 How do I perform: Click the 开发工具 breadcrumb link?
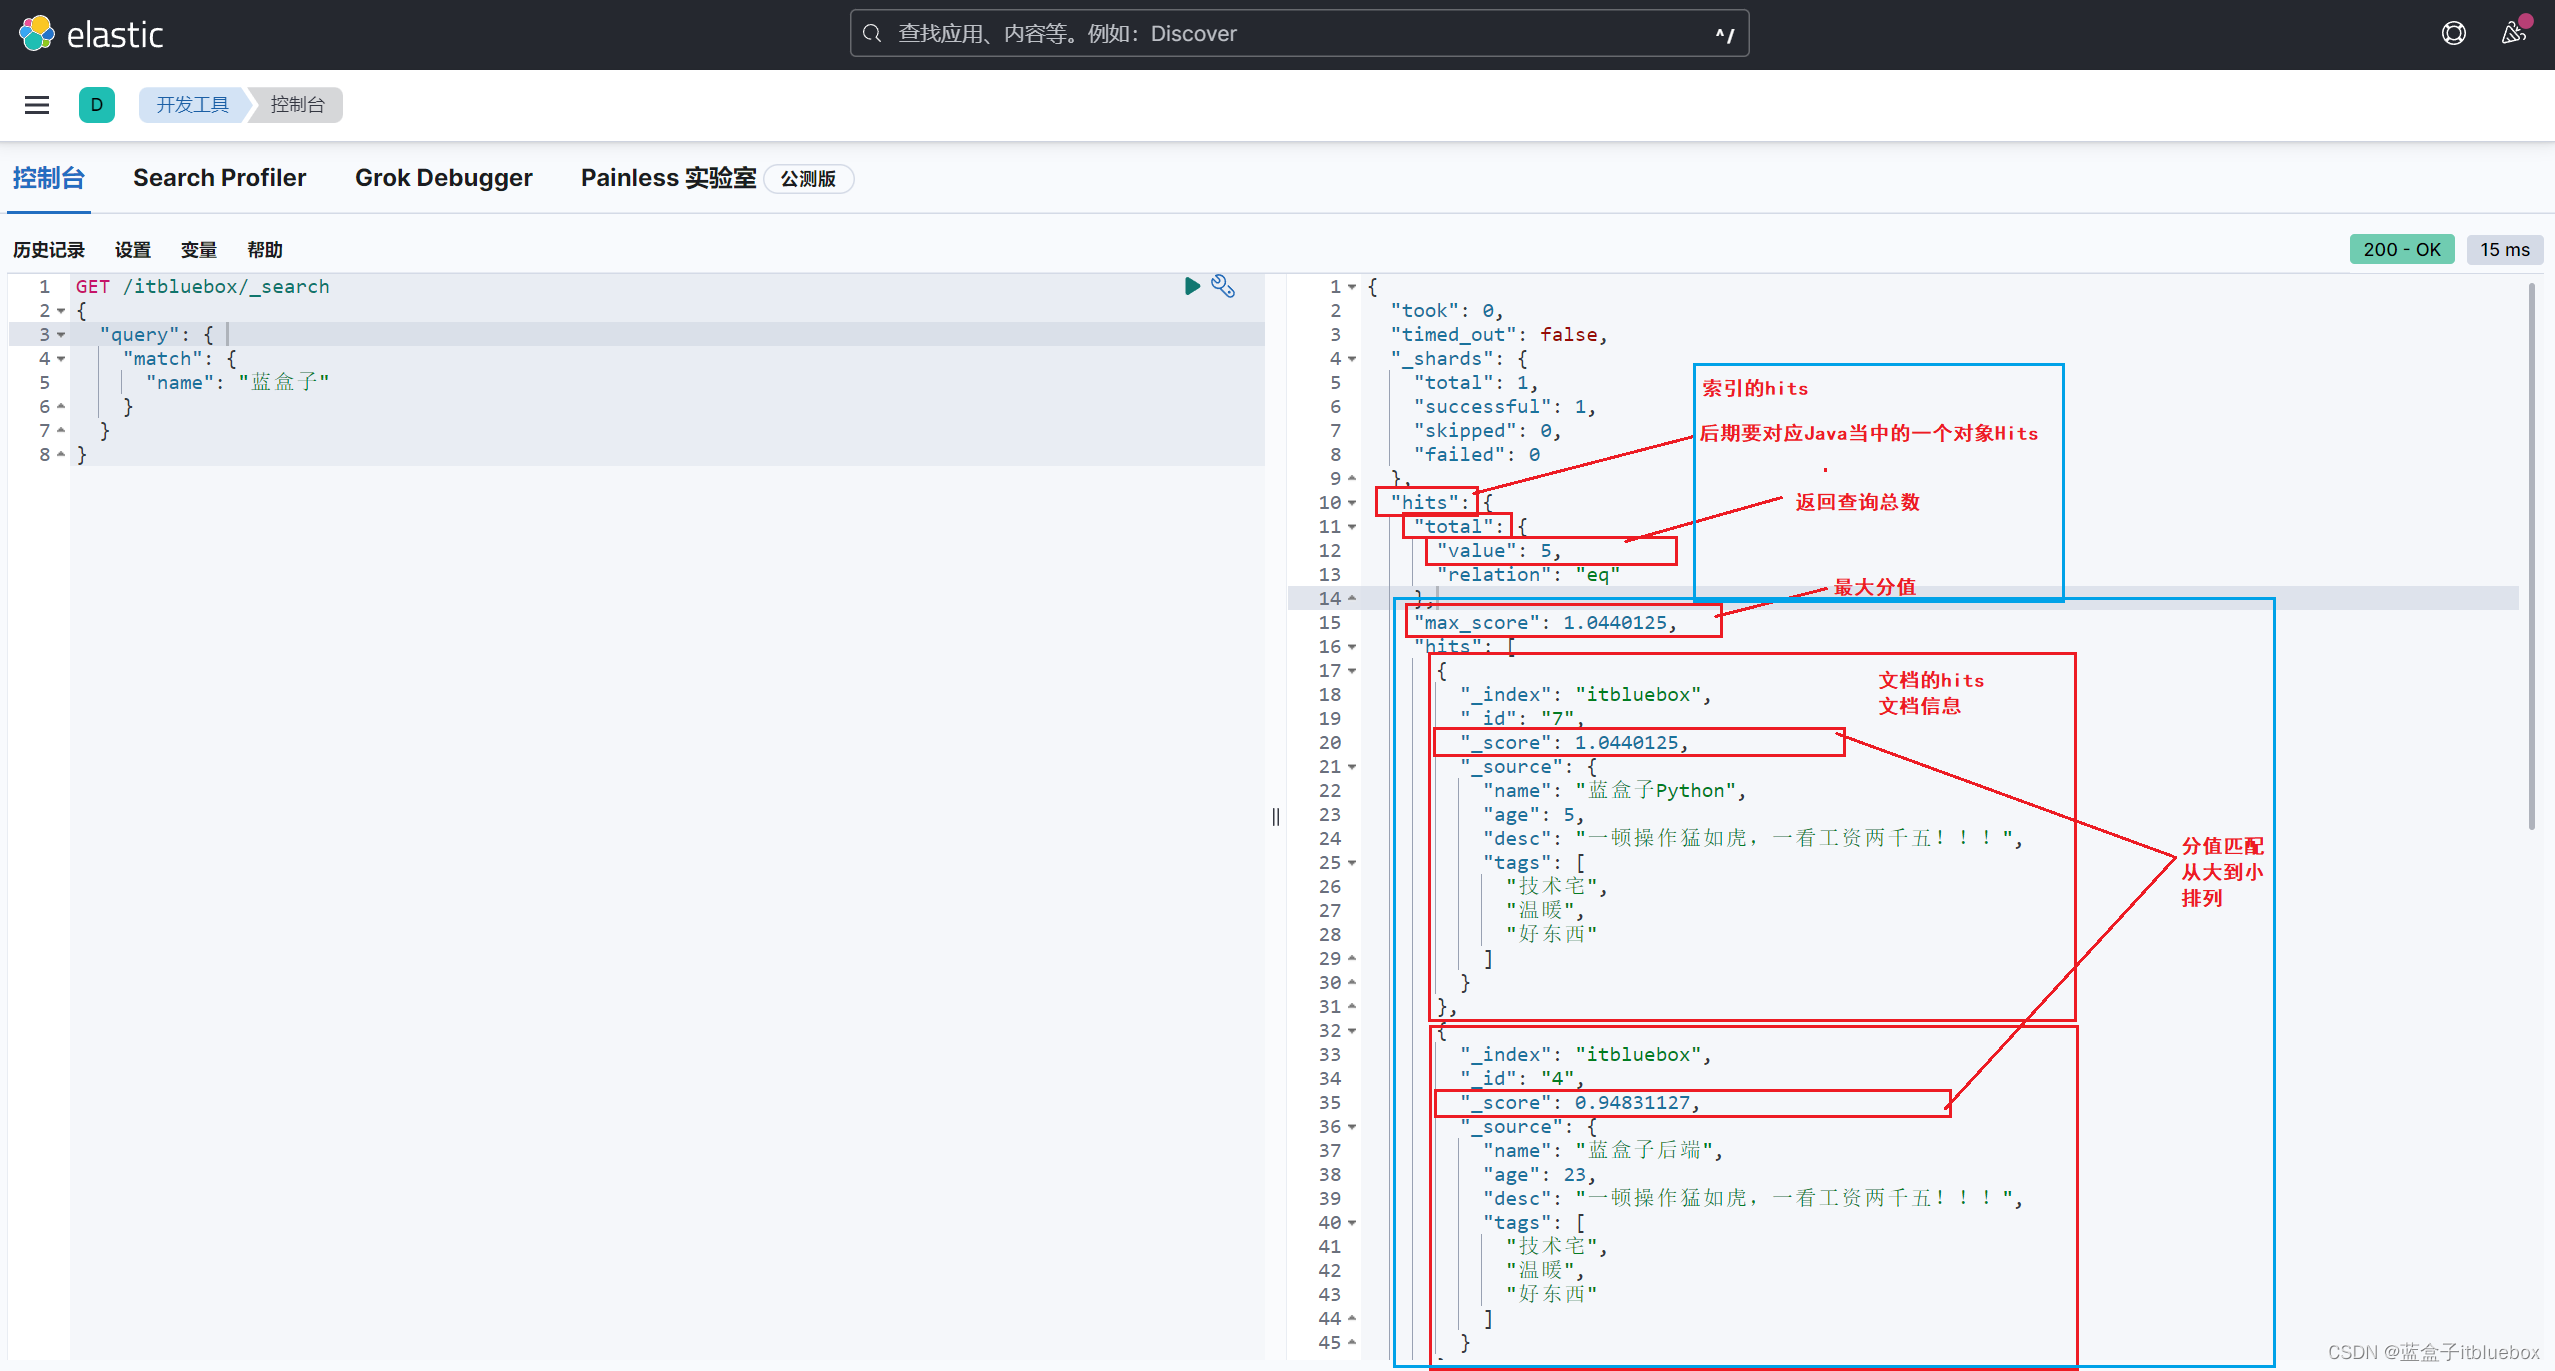point(192,105)
